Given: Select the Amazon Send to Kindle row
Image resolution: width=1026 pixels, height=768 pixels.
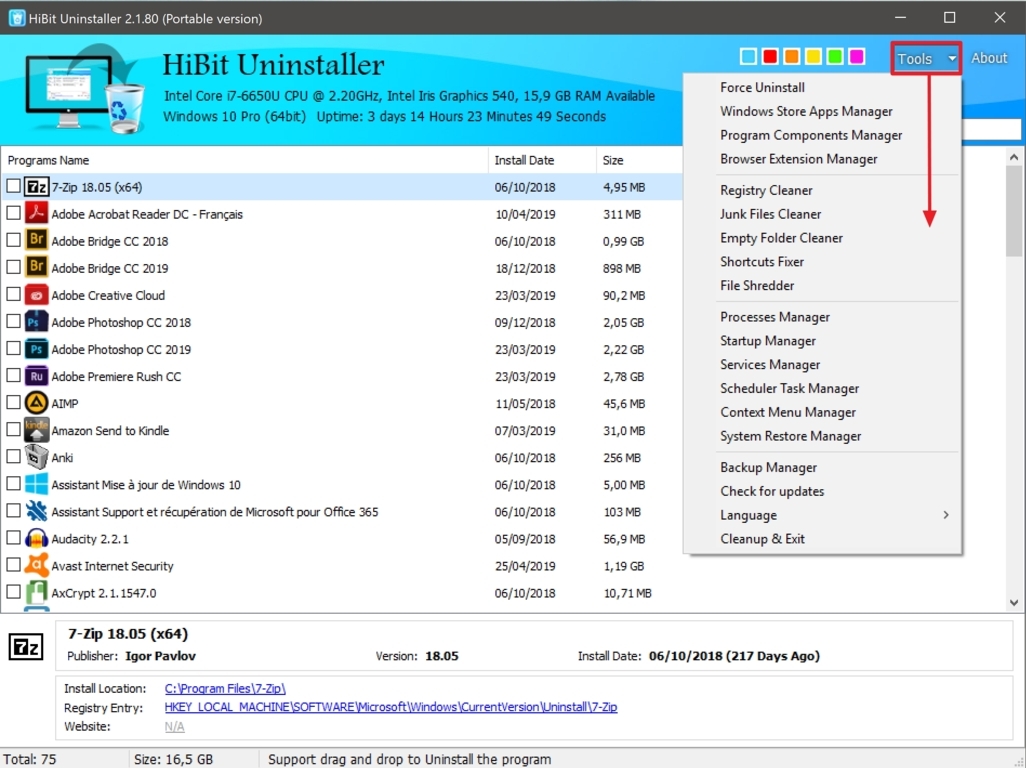Looking at the screenshot, I should click(340, 430).
